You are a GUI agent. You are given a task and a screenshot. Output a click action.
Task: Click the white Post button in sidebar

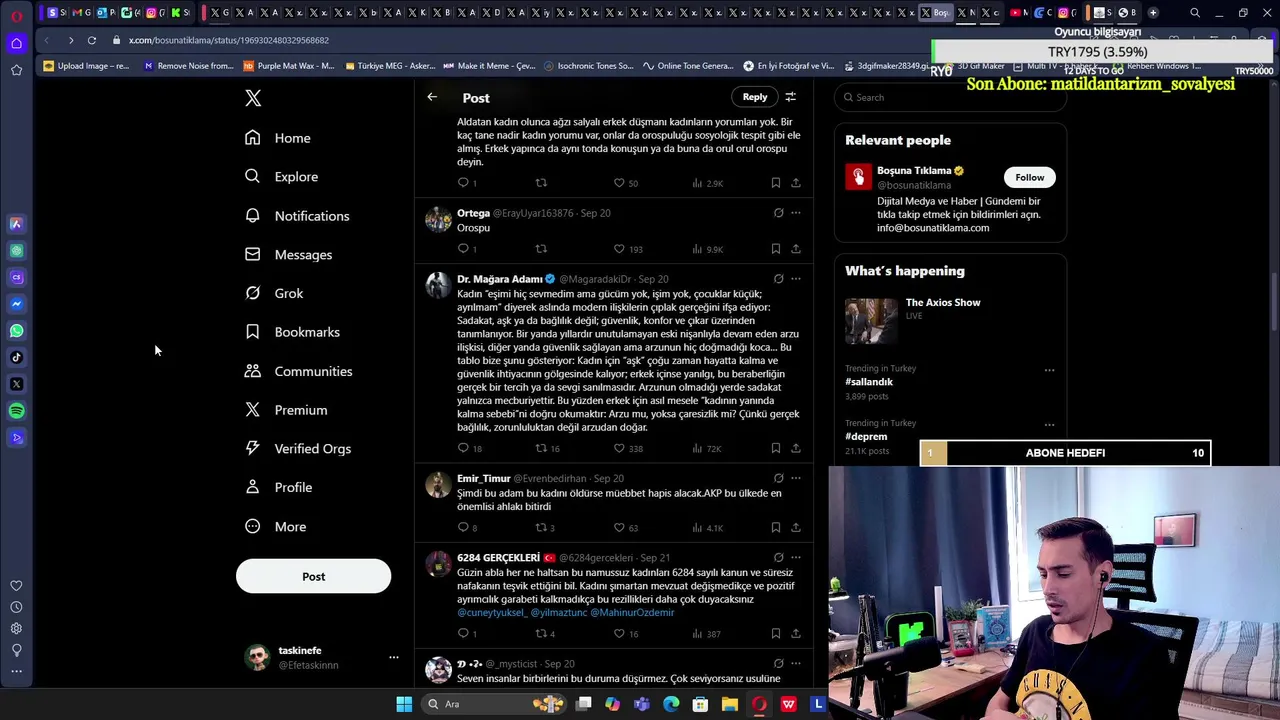point(313,576)
